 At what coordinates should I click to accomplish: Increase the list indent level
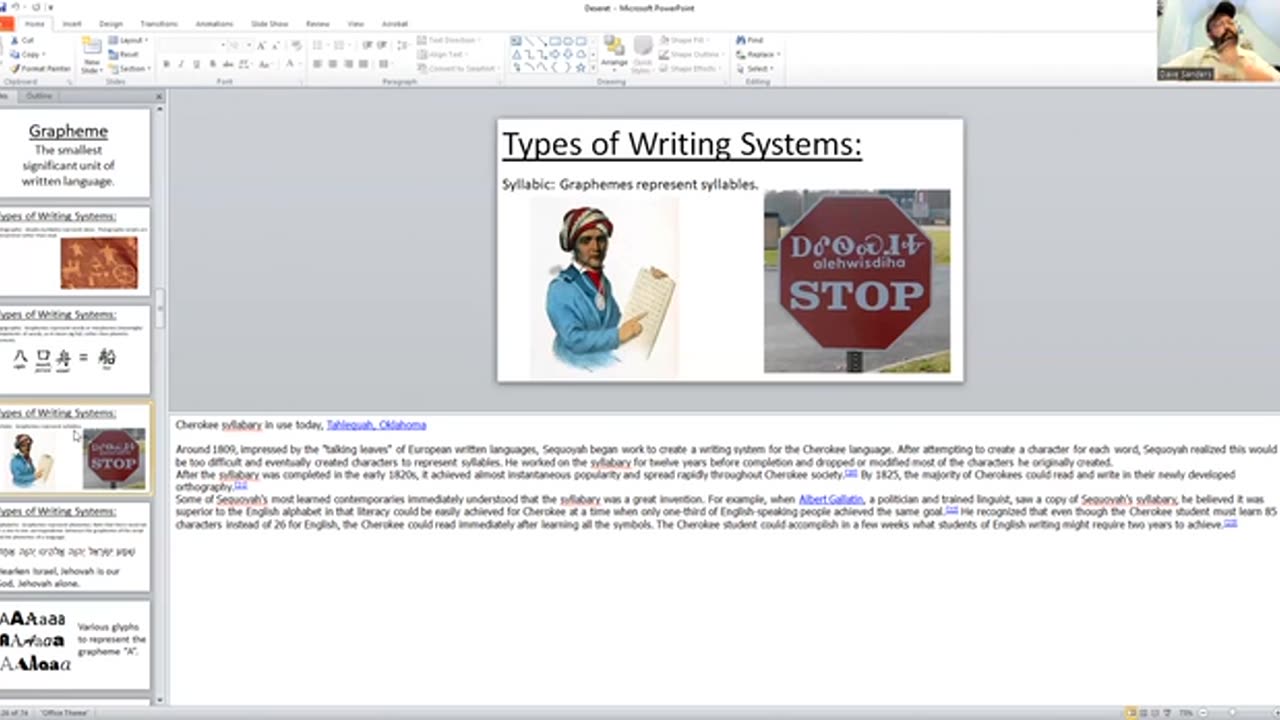(x=381, y=46)
